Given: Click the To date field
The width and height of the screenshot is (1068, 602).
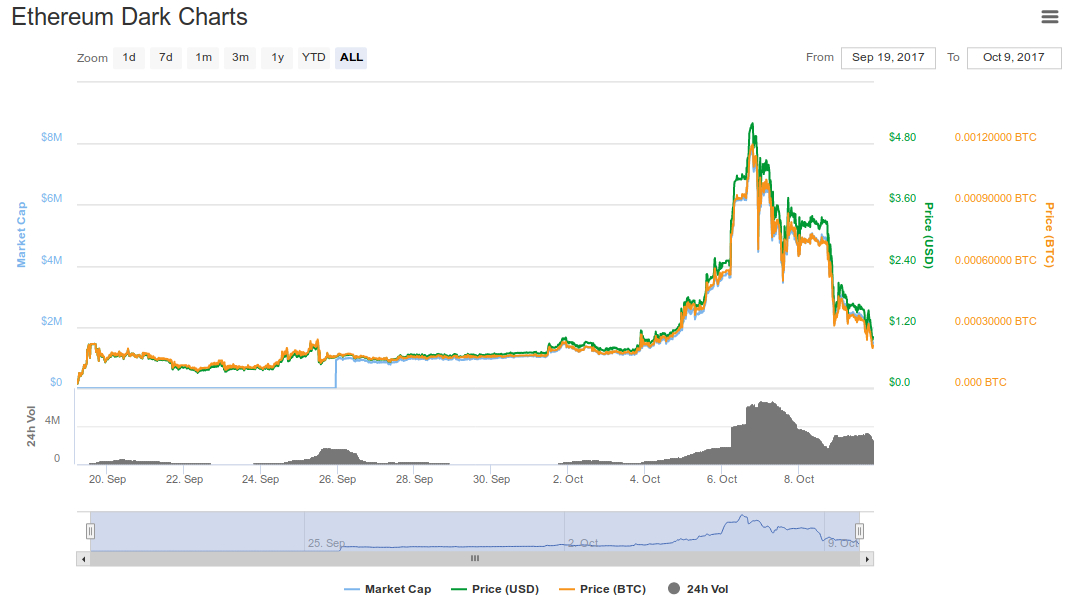Looking at the screenshot, I should (x=1014, y=58).
